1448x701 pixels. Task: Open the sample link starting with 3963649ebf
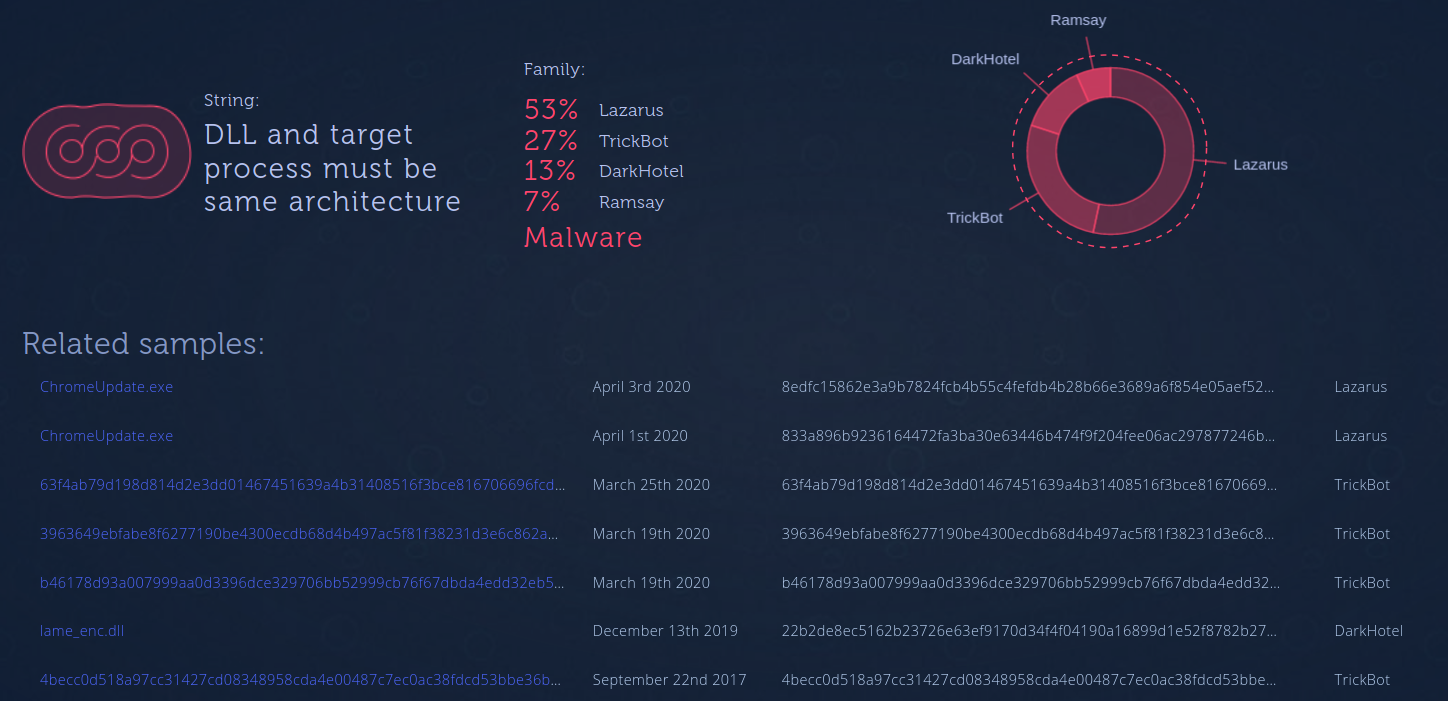click(x=299, y=534)
